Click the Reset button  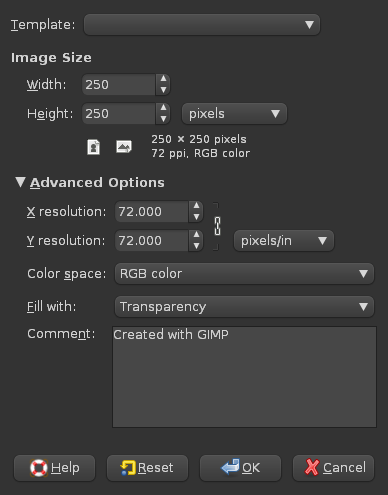point(147,468)
